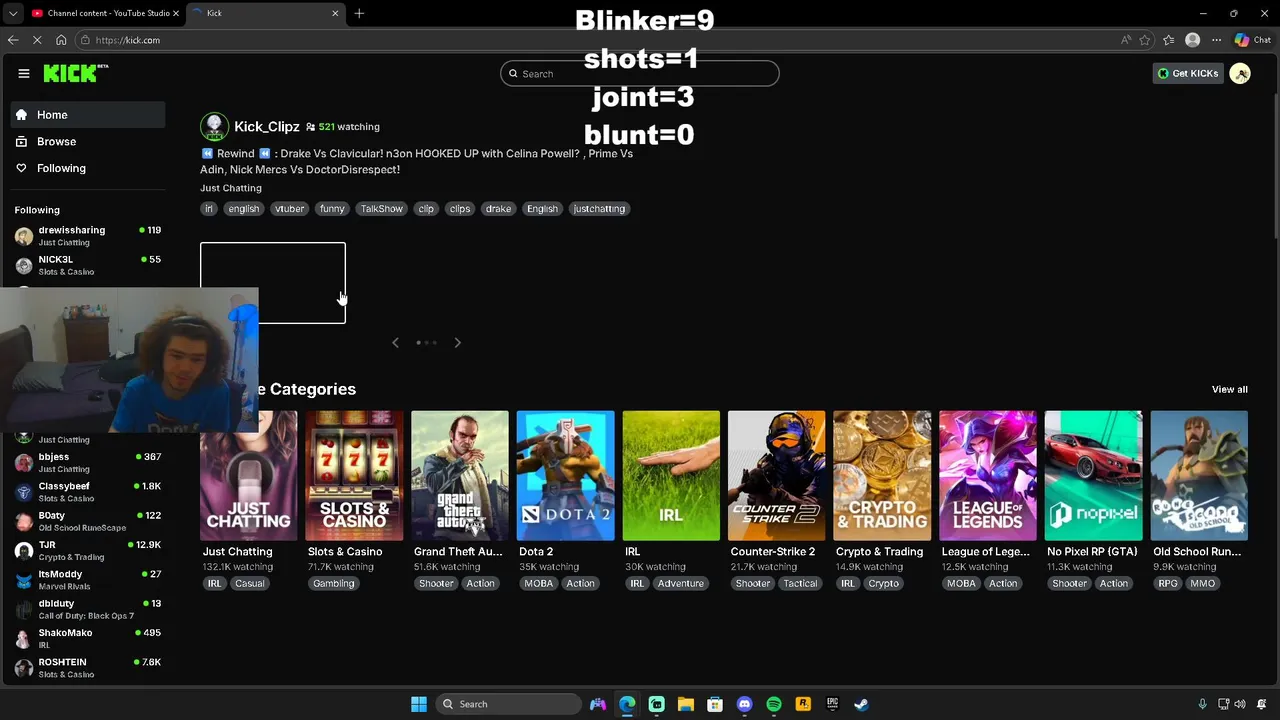Open the tab search dropdown arrow

12,13
